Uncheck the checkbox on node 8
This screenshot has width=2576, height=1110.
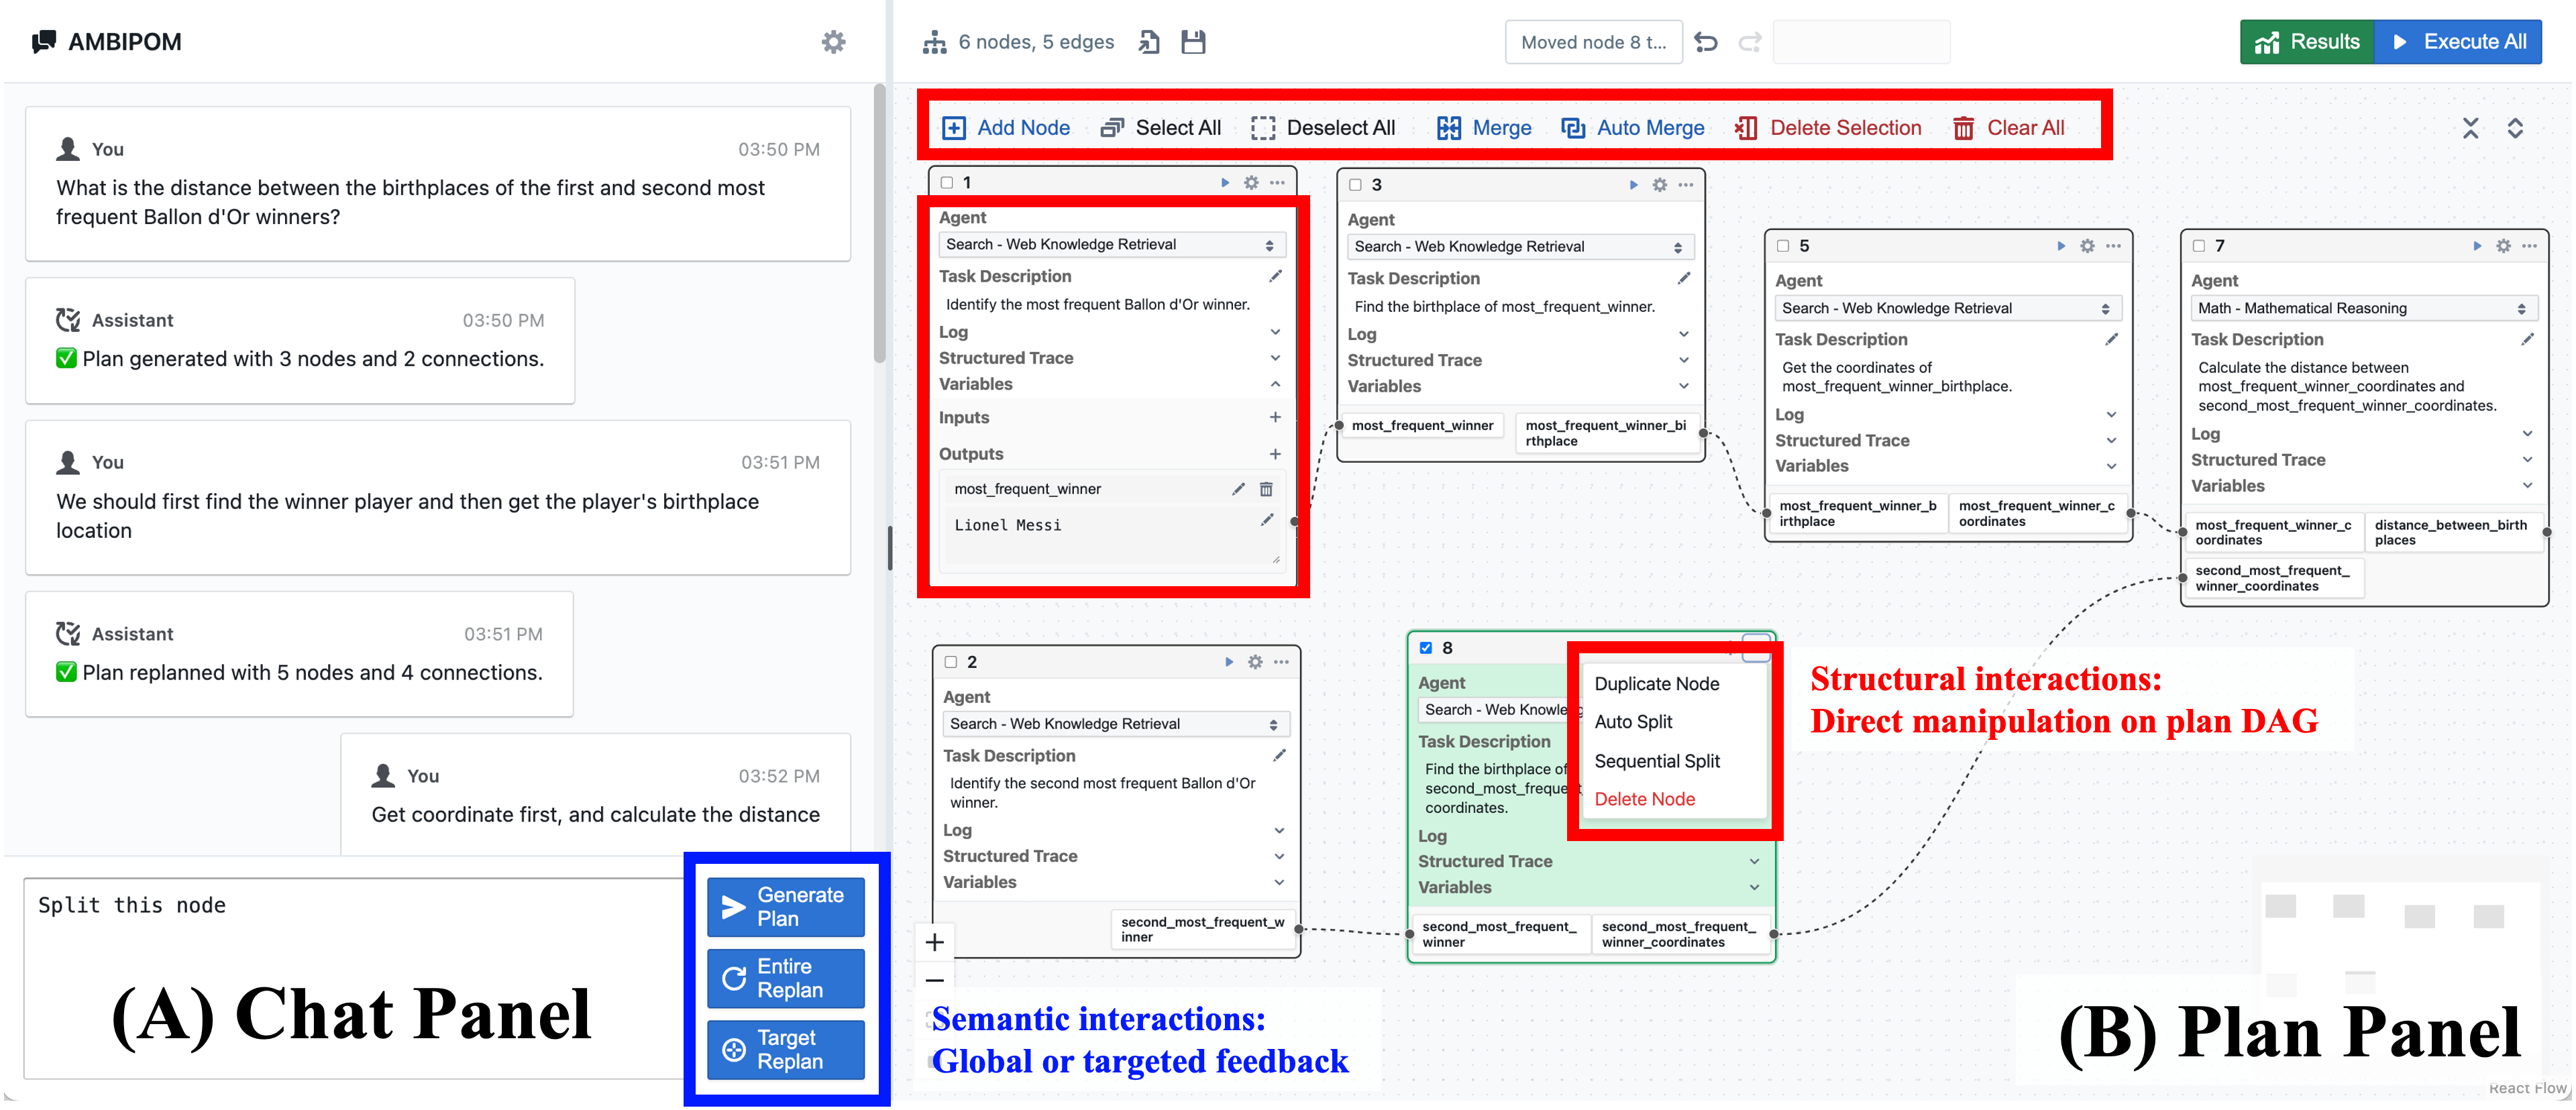[1425, 648]
